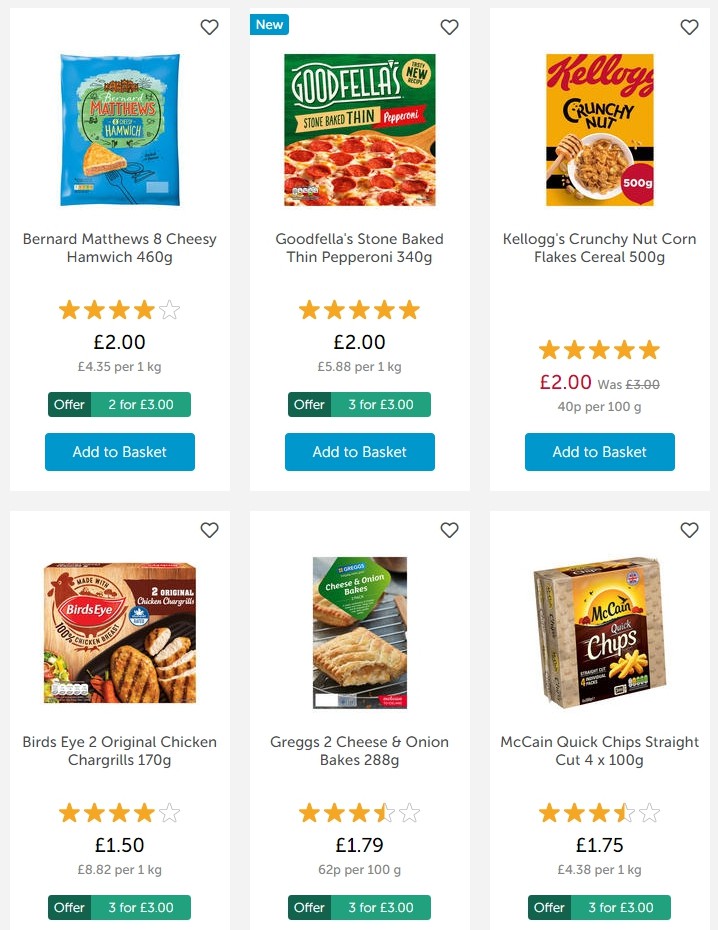Toggle the wishlist heart on Kellogg's Crunchy Nut
Screen dimensions: 718x930
coord(689,27)
